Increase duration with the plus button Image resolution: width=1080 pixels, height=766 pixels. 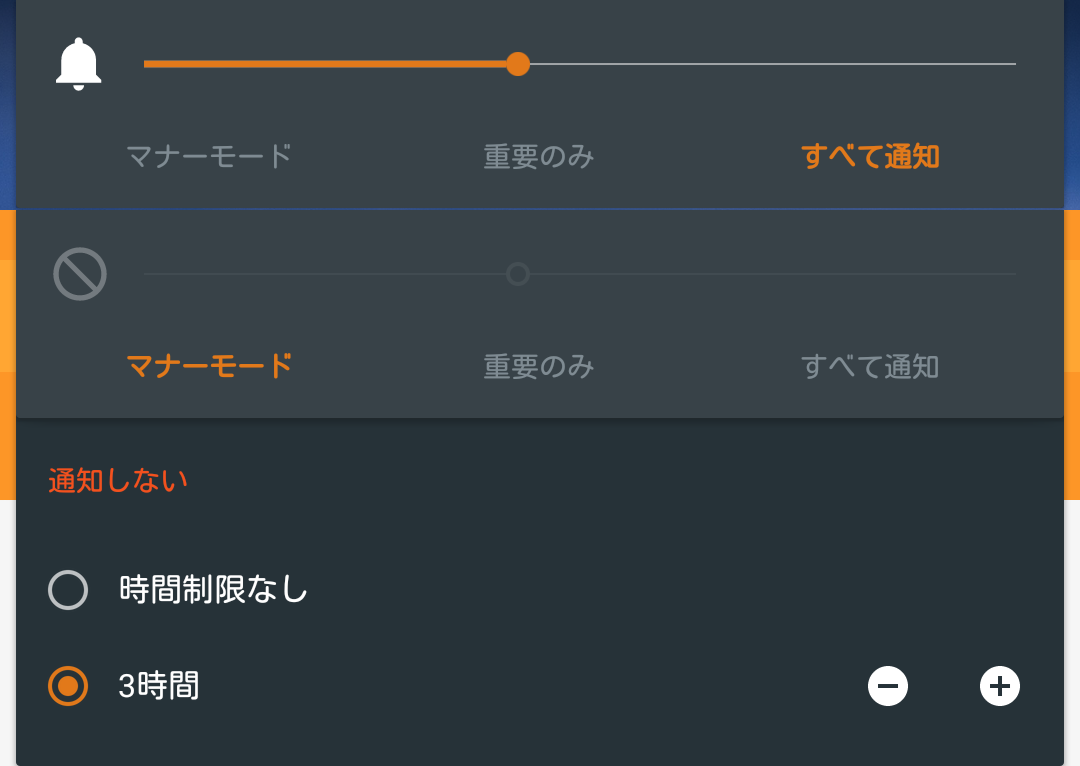coord(999,686)
